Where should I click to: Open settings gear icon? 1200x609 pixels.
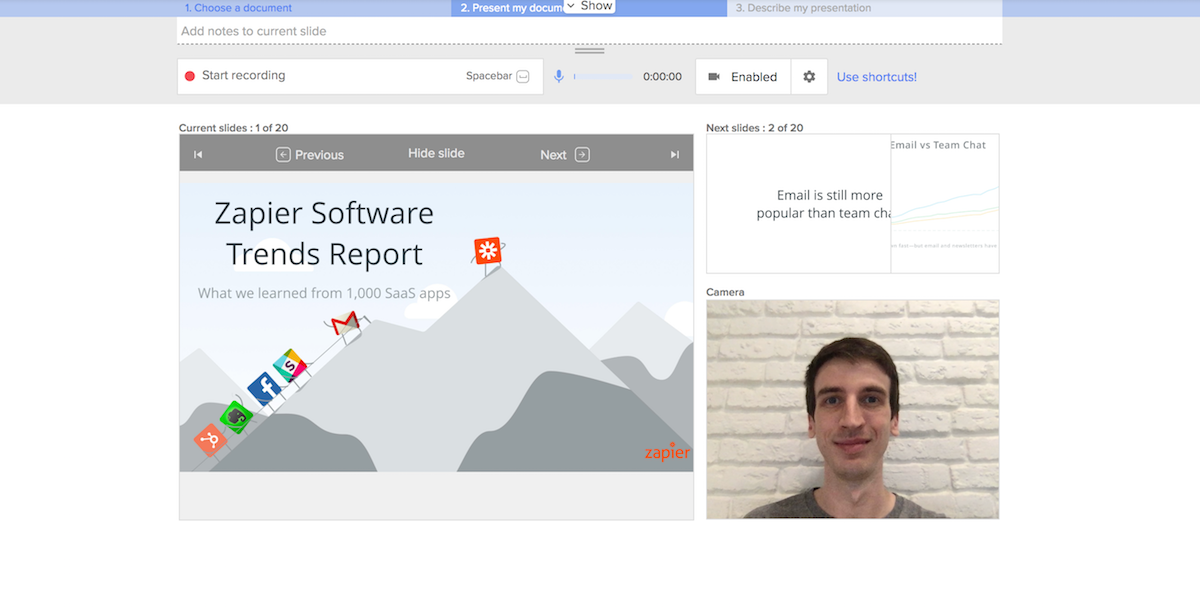click(809, 77)
